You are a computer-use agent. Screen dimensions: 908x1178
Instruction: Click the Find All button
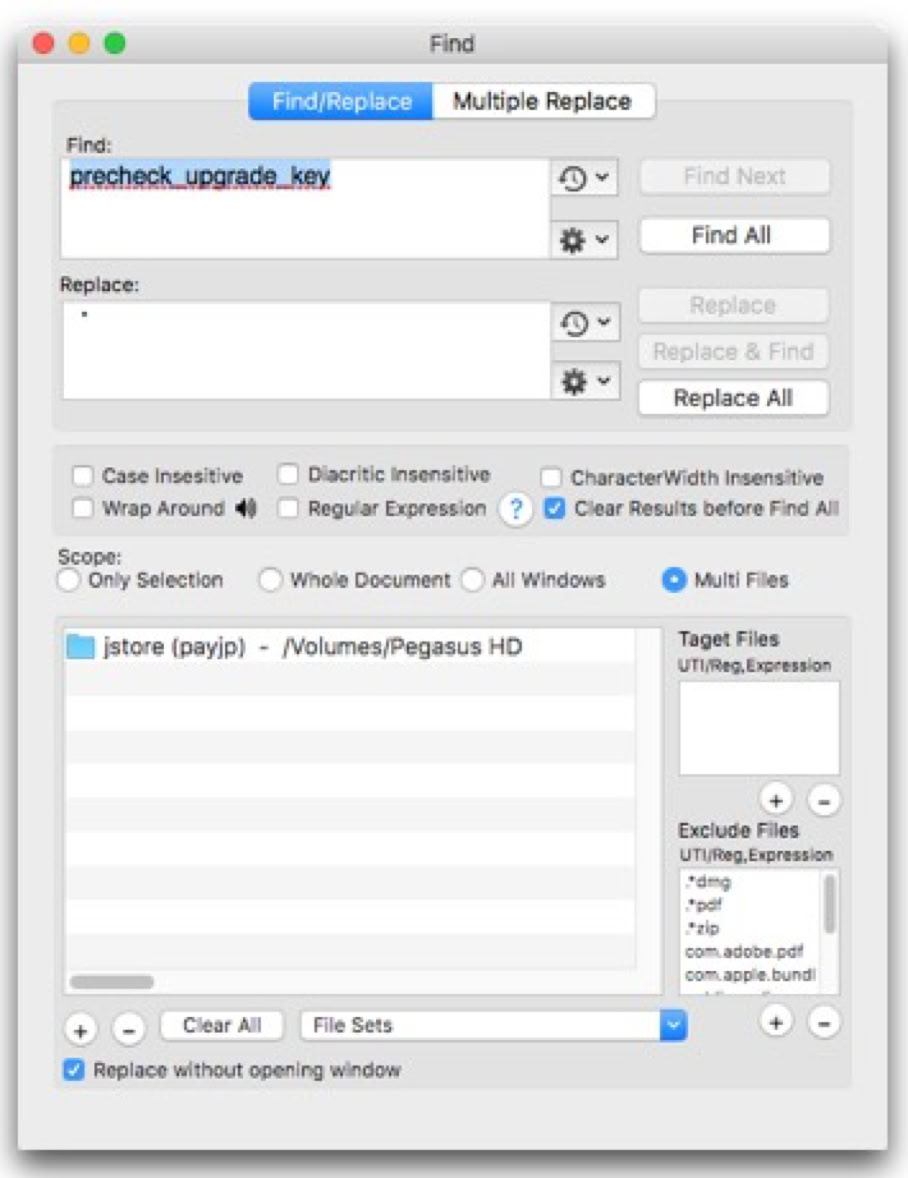click(733, 236)
